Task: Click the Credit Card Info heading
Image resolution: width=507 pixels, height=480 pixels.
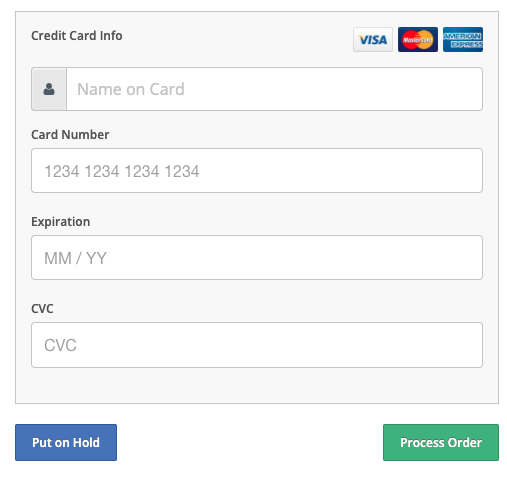Action: (x=77, y=36)
